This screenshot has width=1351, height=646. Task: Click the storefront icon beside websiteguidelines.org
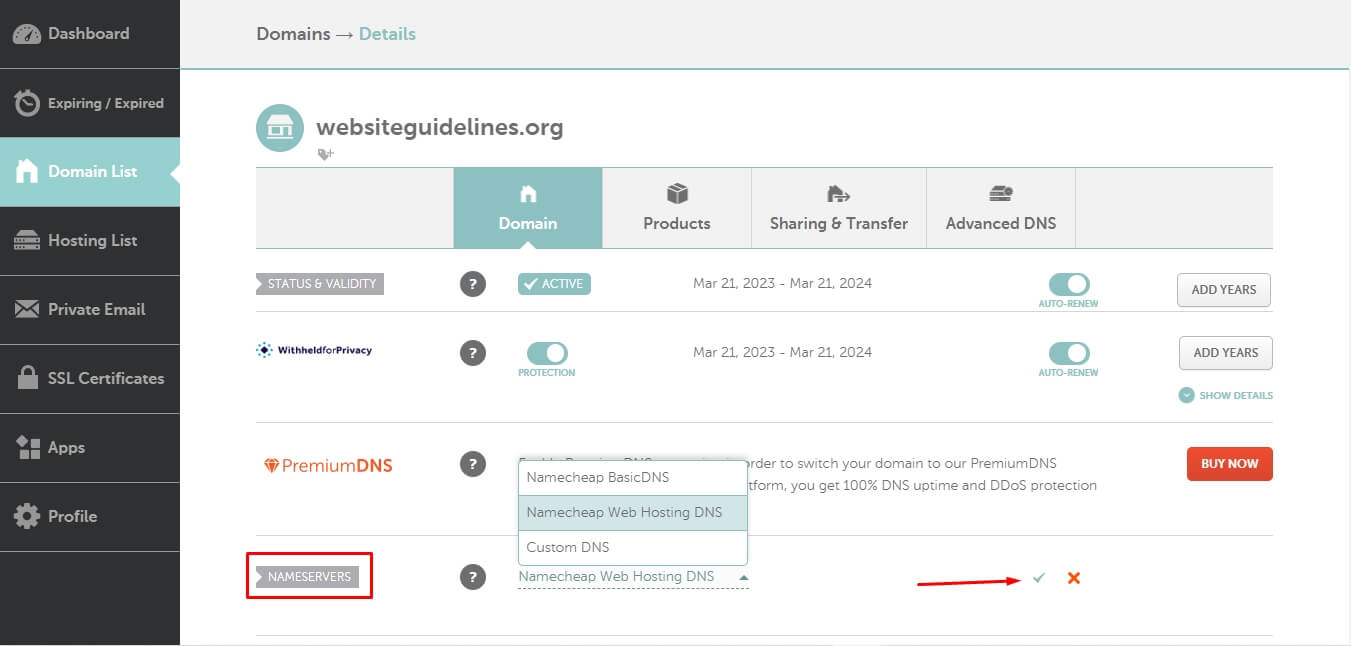[x=280, y=128]
